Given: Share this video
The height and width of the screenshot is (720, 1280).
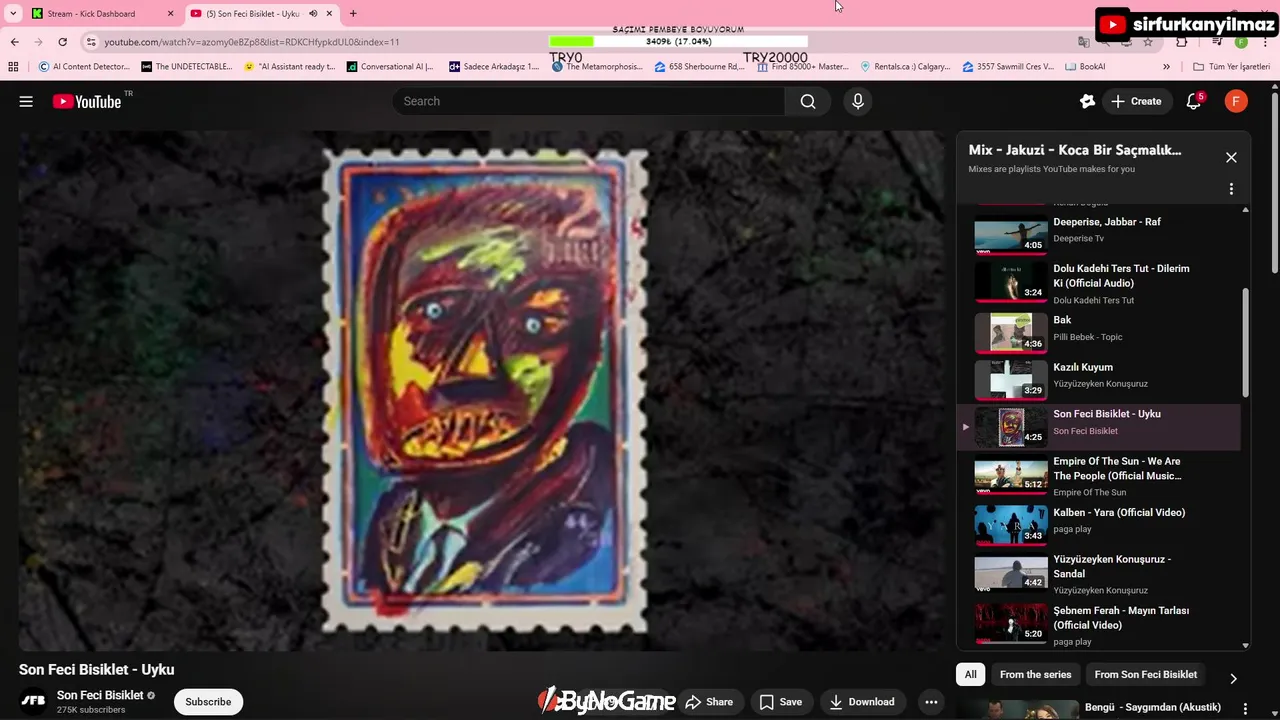Looking at the screenshot, I should click(709, 702).
